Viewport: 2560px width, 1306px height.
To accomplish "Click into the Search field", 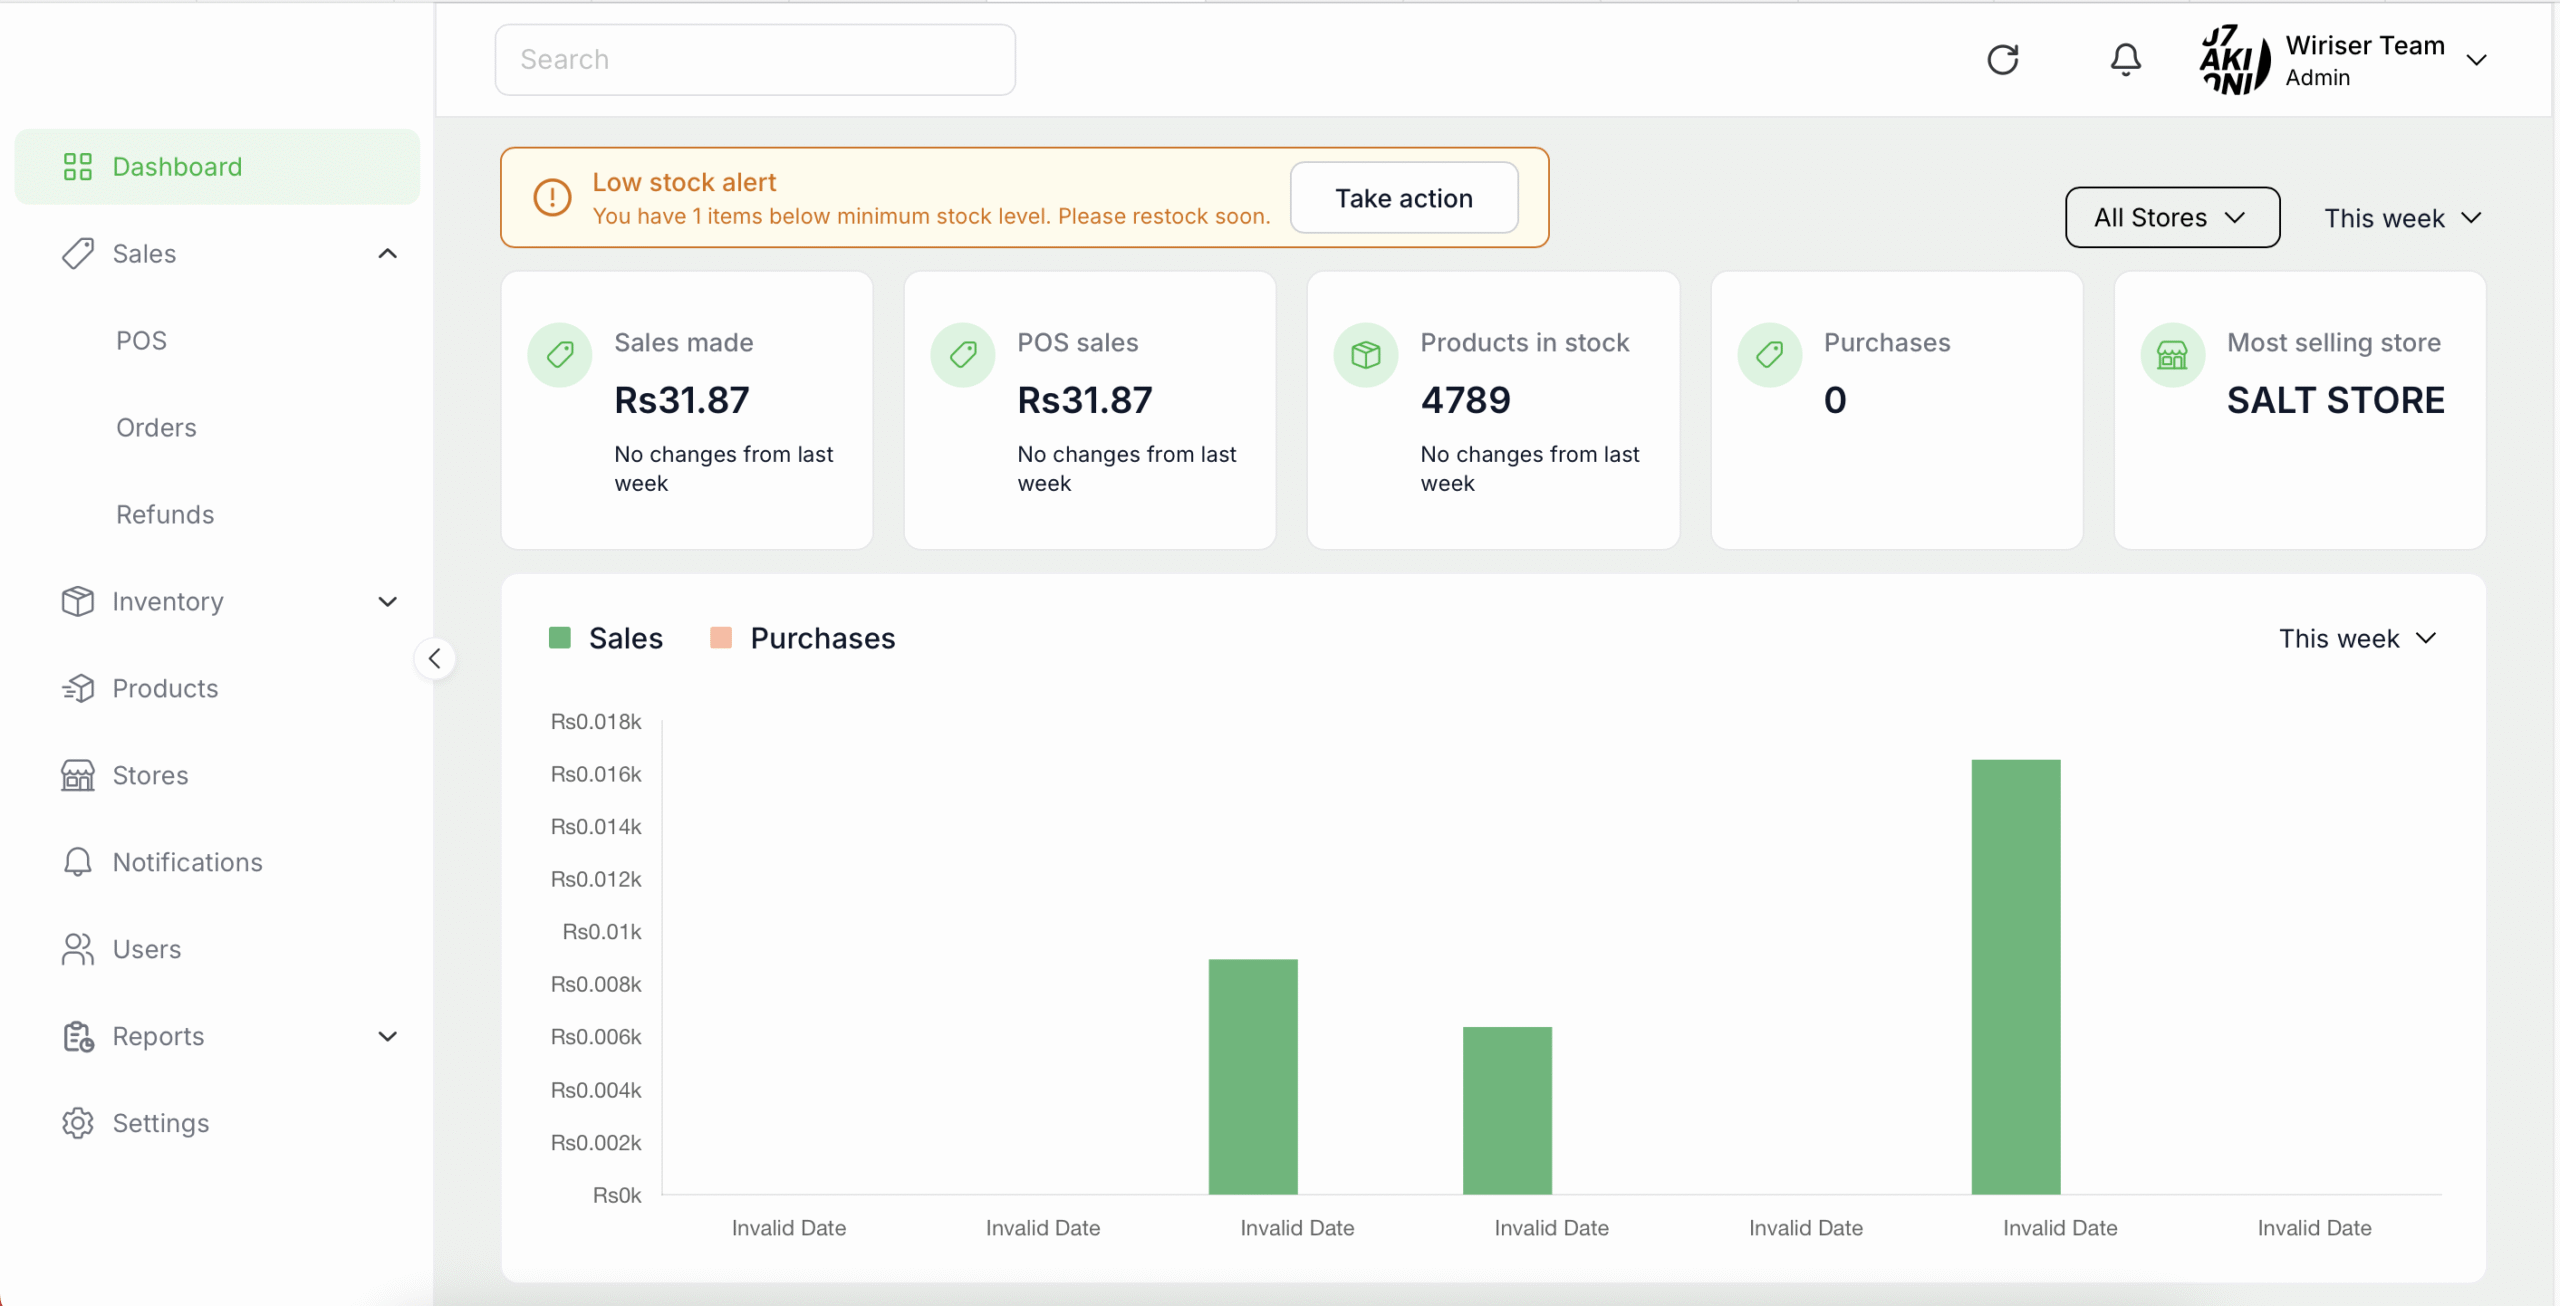I will coord(755,60).
